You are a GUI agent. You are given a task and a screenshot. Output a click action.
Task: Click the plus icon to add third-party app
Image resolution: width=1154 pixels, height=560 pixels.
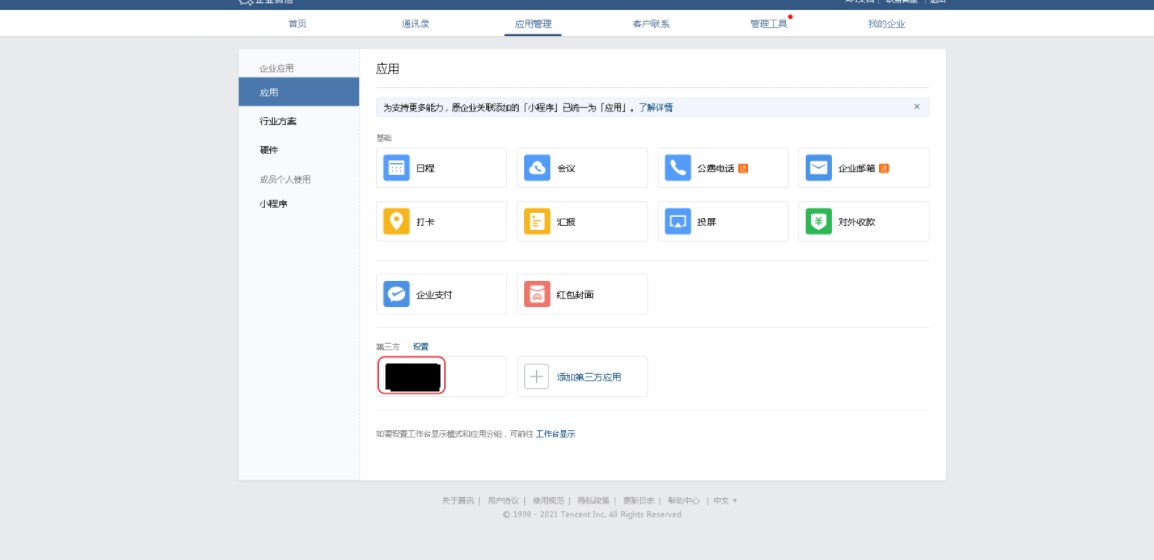pyautogui.click(x=537, y=377)
